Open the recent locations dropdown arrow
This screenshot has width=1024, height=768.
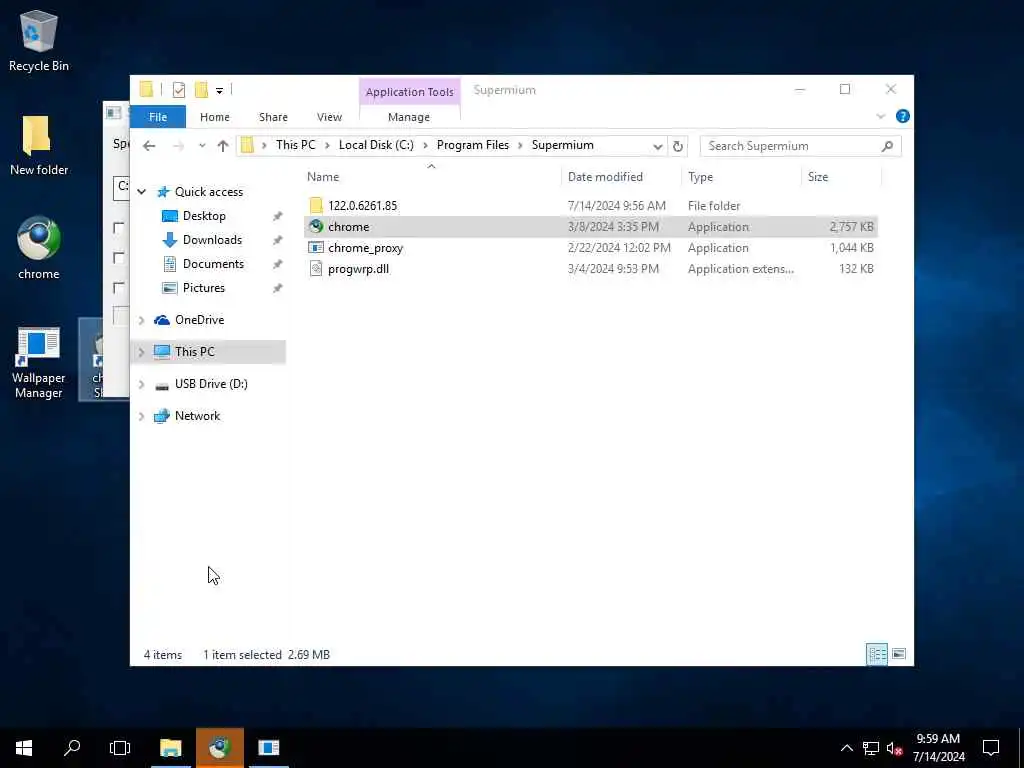pyautogui.click(x=202, y=146)
